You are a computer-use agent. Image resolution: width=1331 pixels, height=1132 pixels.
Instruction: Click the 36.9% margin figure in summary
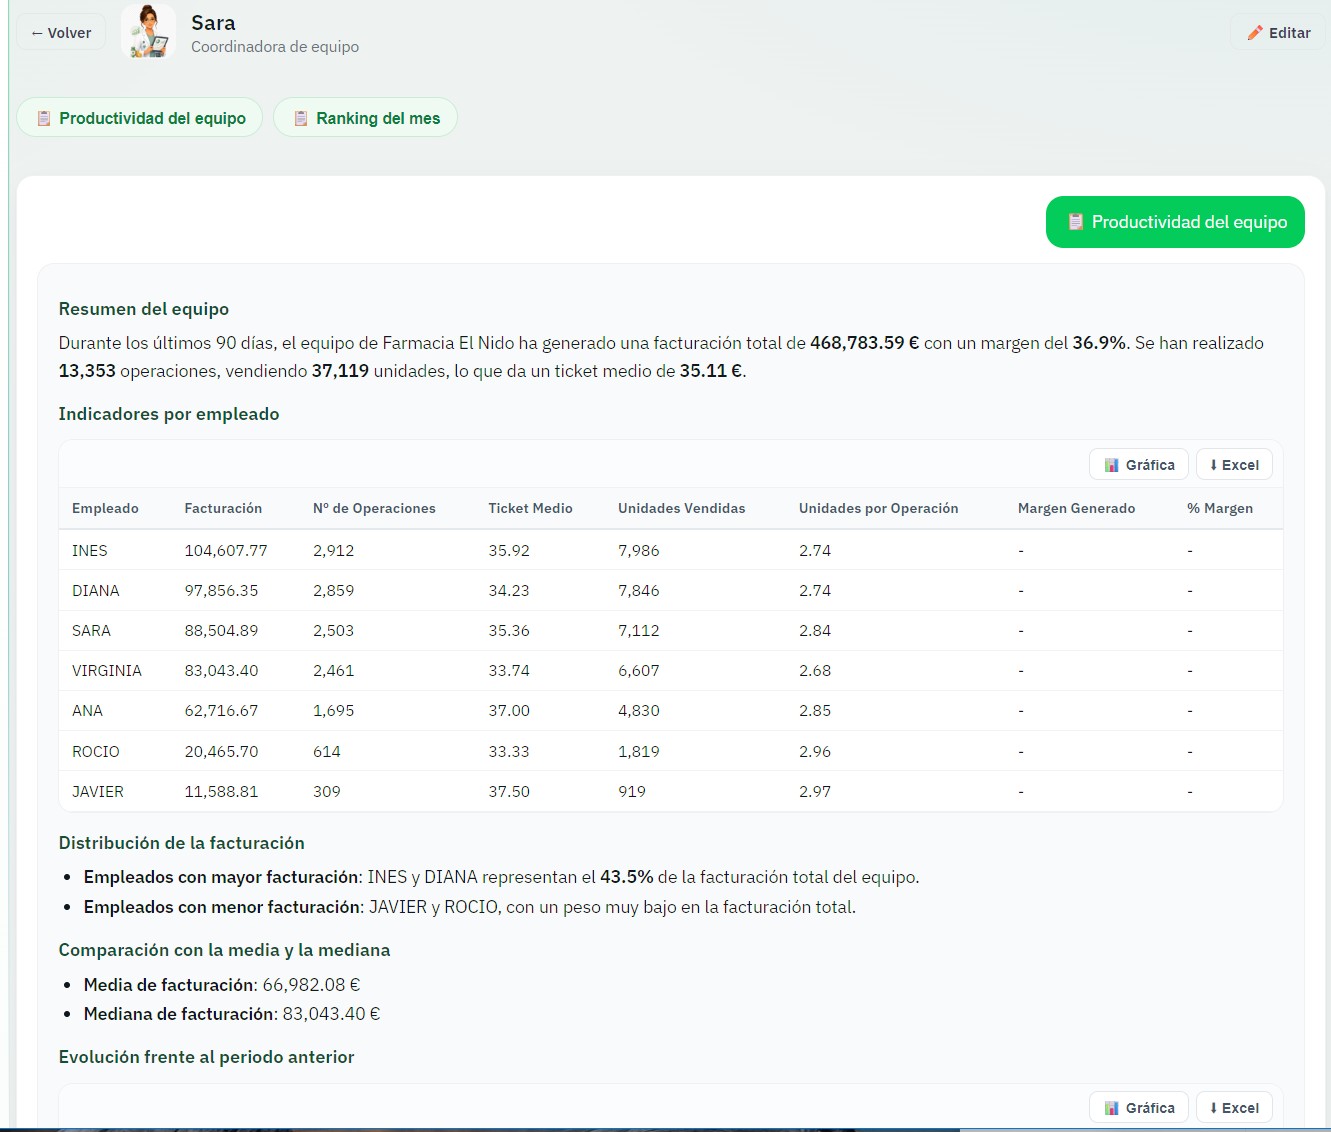(x=1099, y=343)
